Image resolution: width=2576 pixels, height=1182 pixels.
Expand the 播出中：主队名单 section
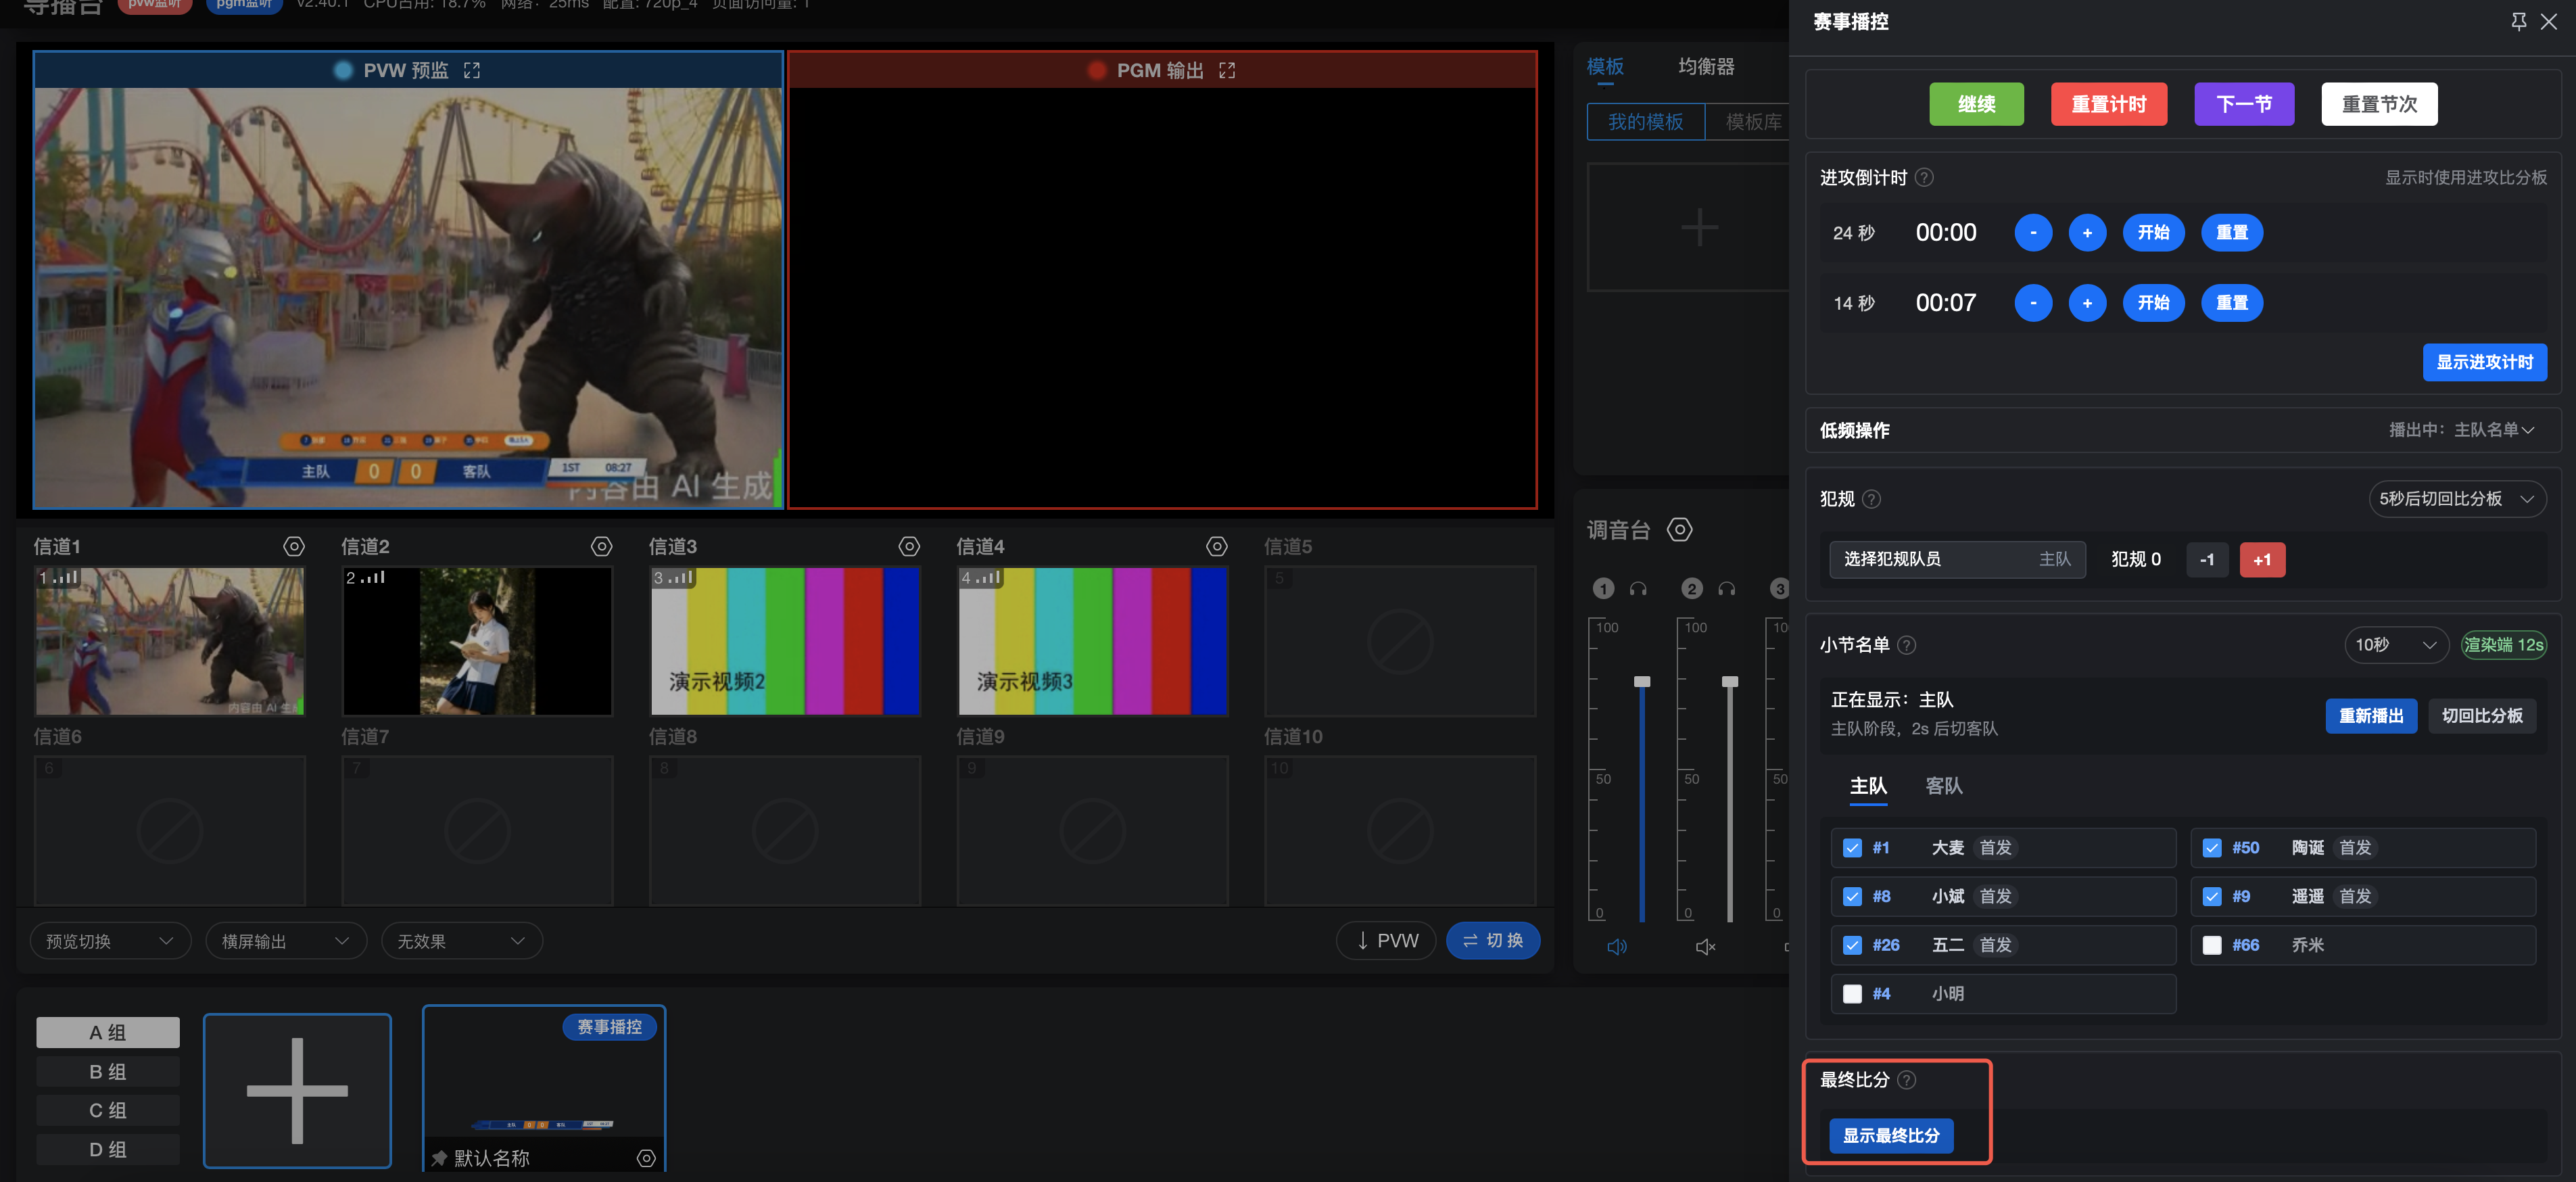pos(2461,430)
